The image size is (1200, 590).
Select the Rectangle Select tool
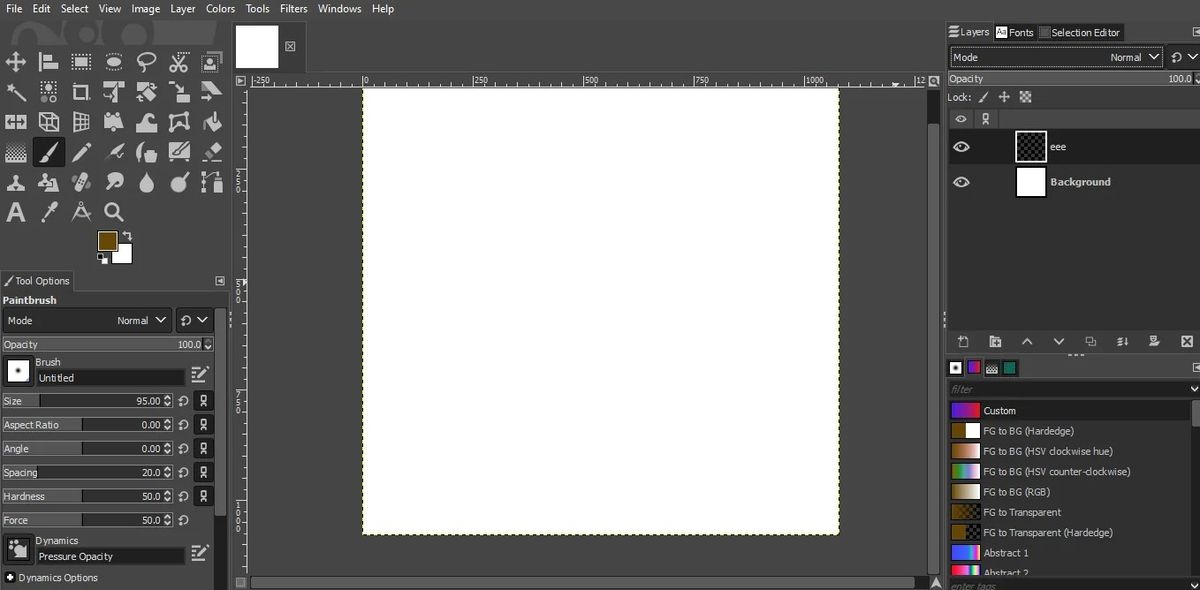point(81,62)
